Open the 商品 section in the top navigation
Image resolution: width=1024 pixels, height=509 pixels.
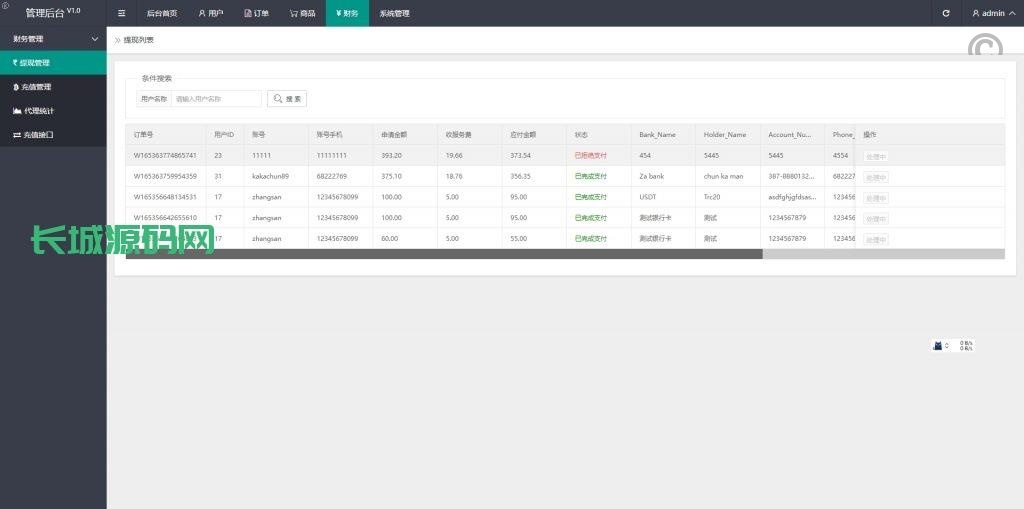point(302,13)
